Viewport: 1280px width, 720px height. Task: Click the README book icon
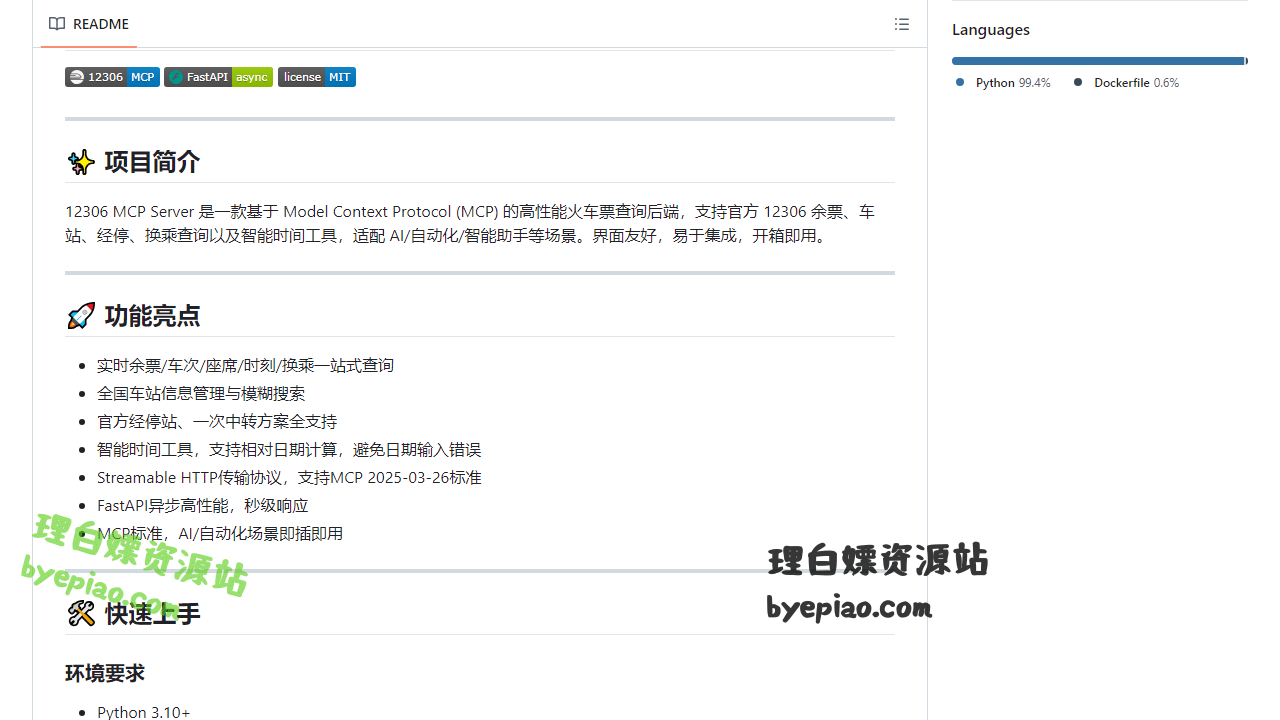point(57,24)
